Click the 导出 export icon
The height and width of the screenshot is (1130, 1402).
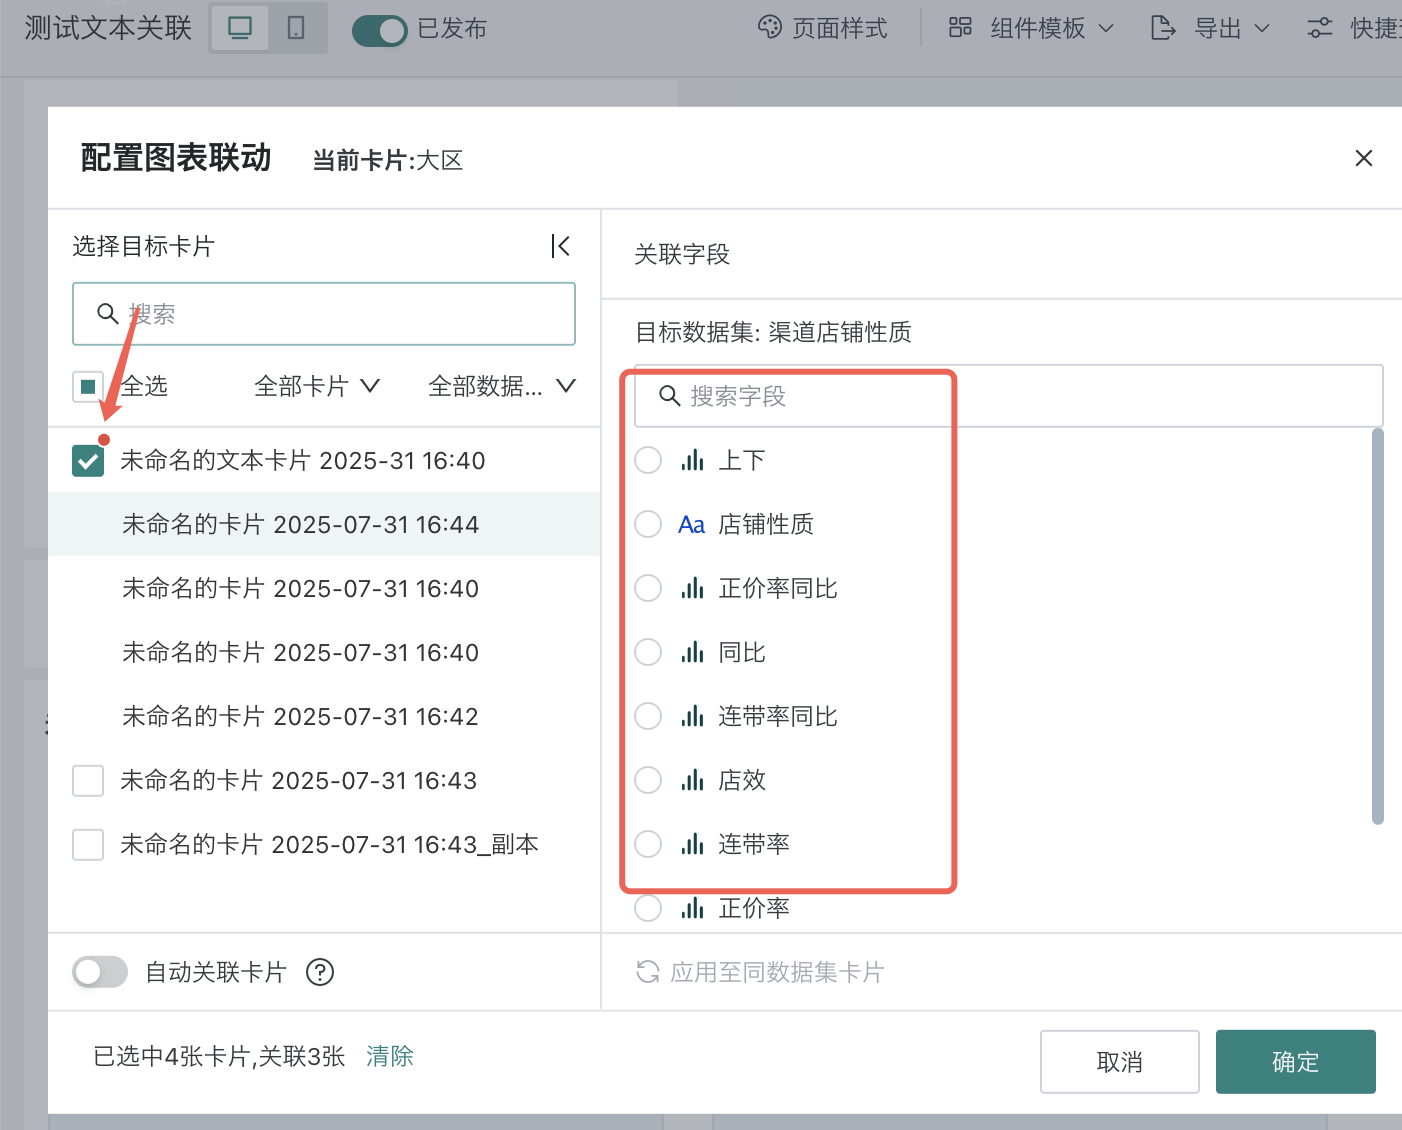tap(1163, 28)
